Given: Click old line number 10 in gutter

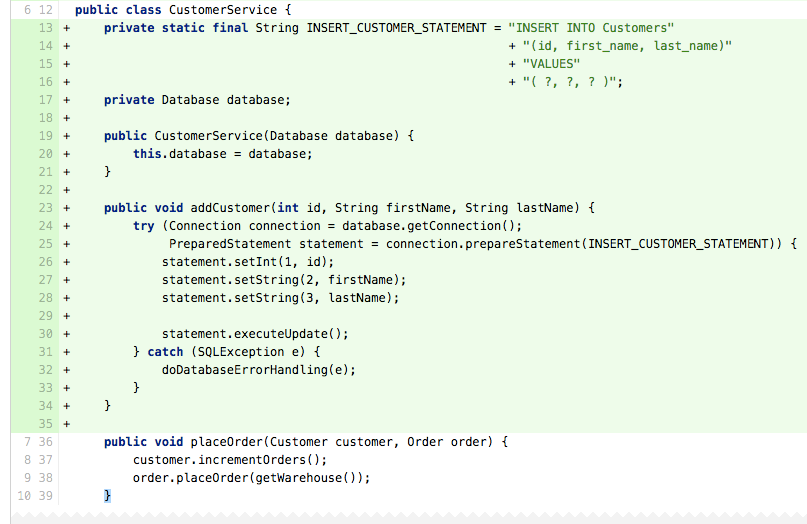Looking at the screenshot, I should point(24,496).
